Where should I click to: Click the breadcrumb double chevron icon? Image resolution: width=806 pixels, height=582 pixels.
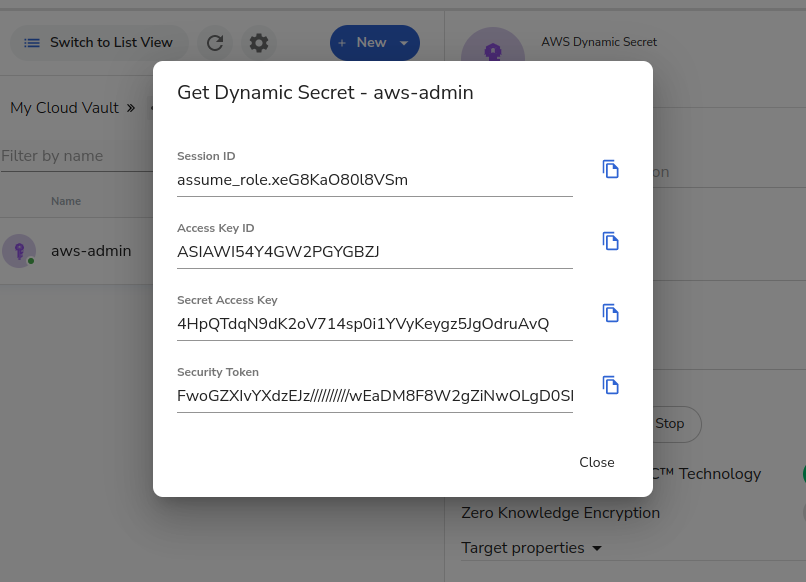tap(131, 108)
